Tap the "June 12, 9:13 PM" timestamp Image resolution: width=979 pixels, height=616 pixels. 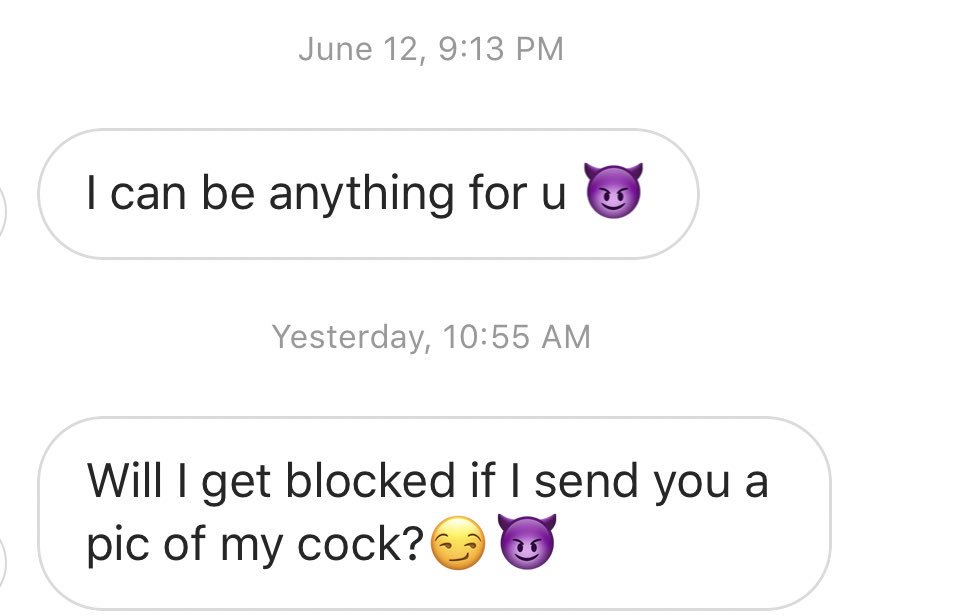click(x=431, y=49)
